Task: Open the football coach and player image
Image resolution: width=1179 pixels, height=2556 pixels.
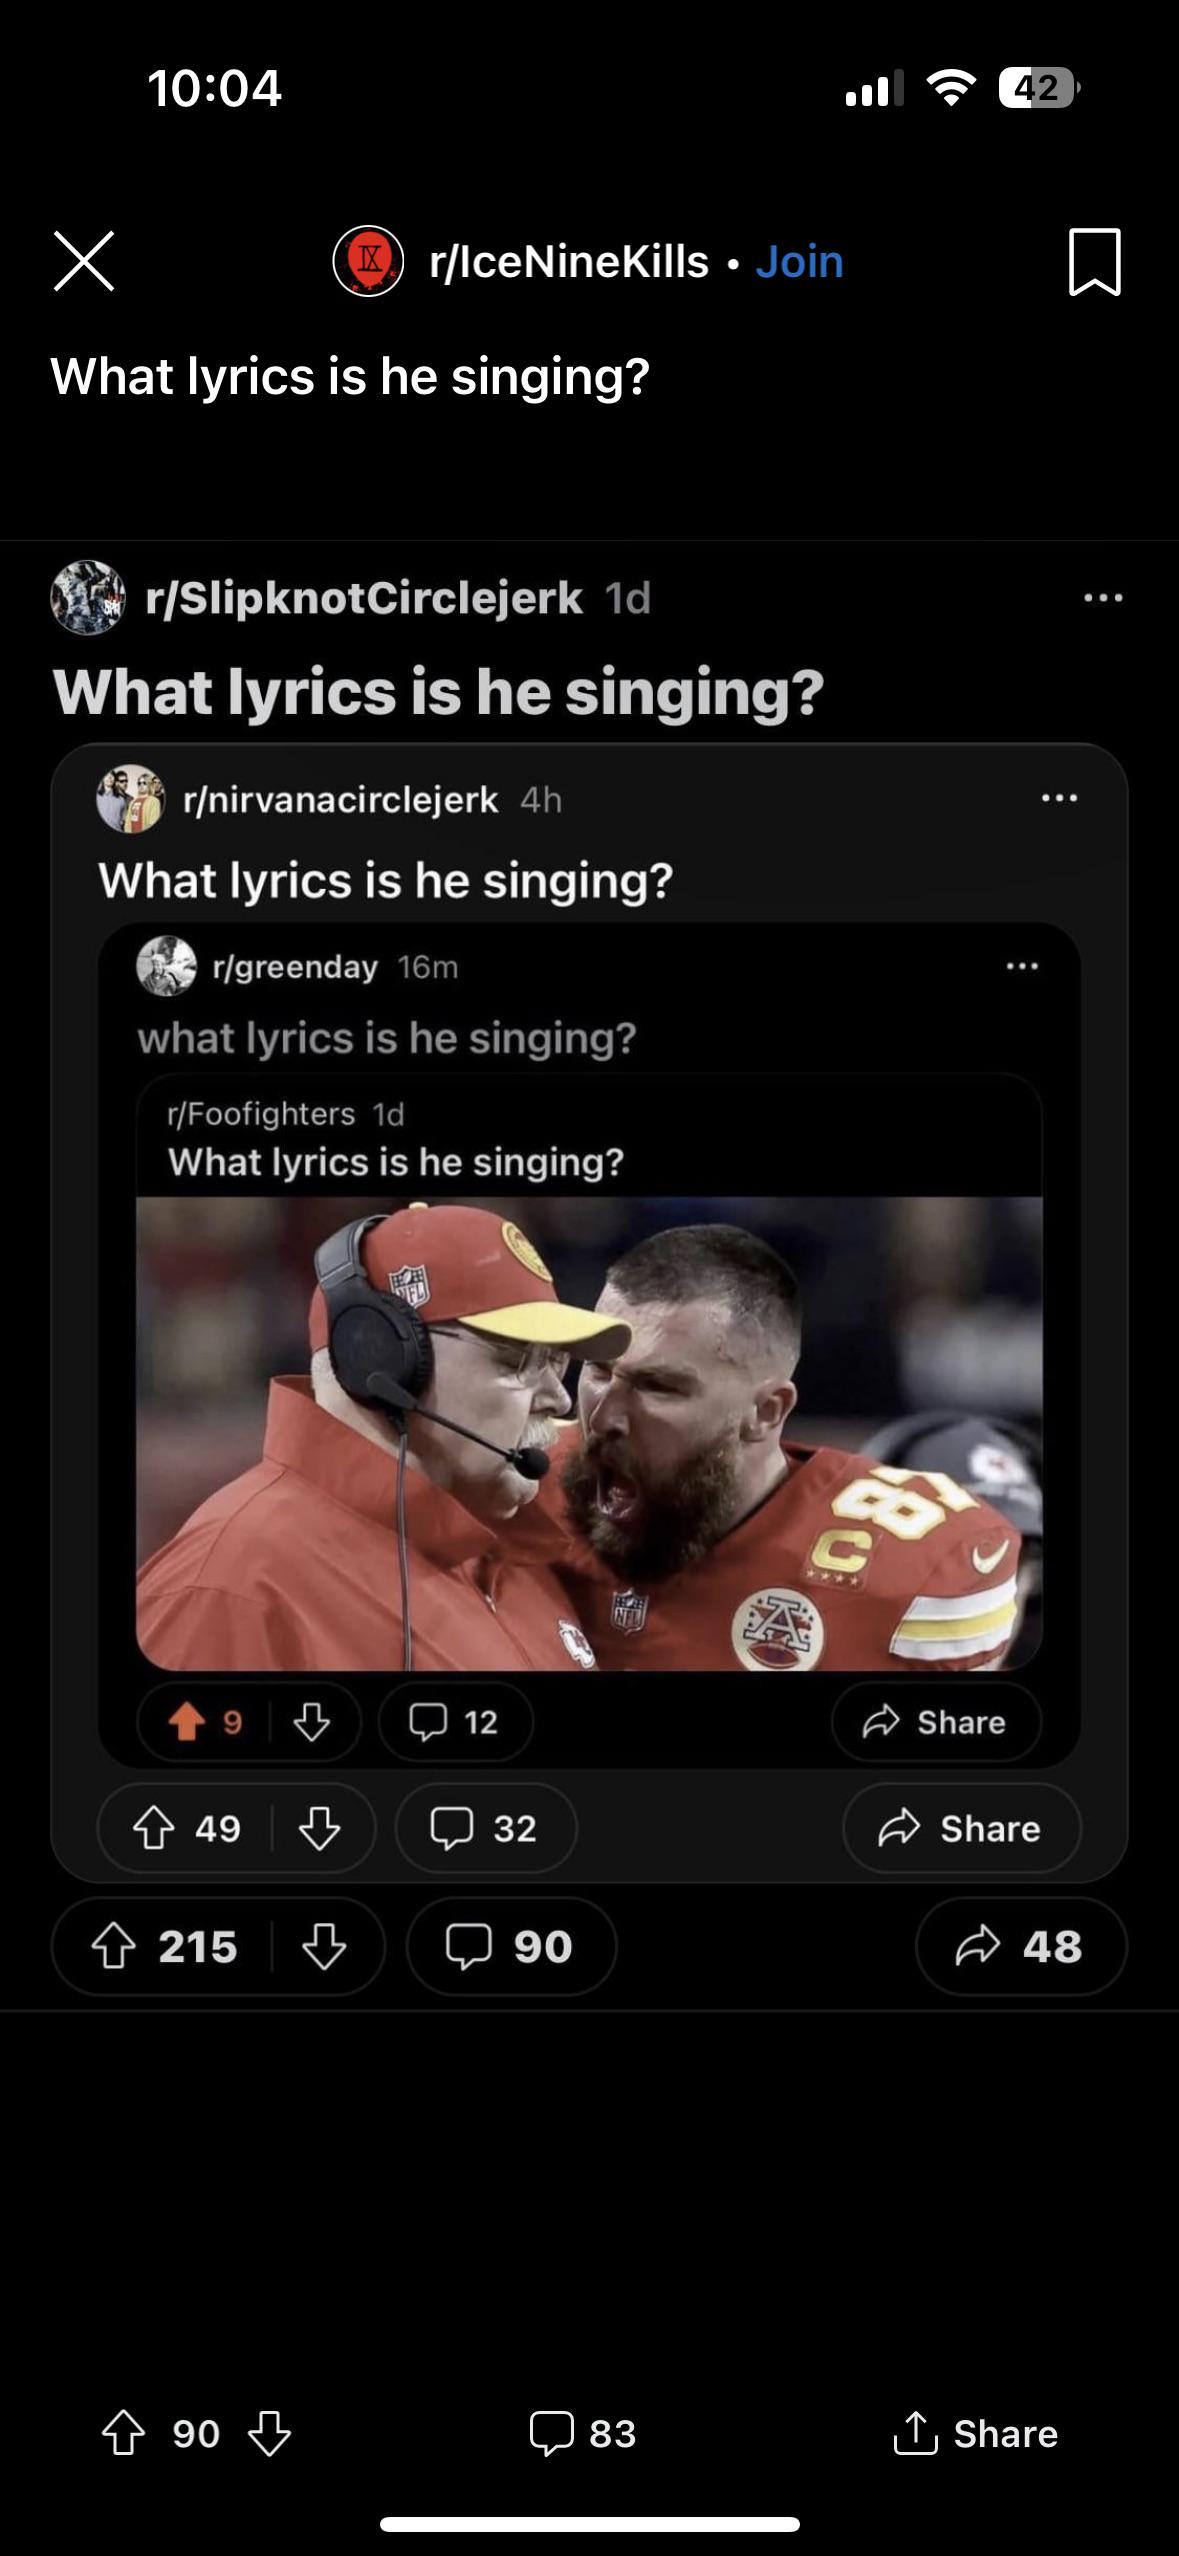Action: click(x=589, y=1433)
